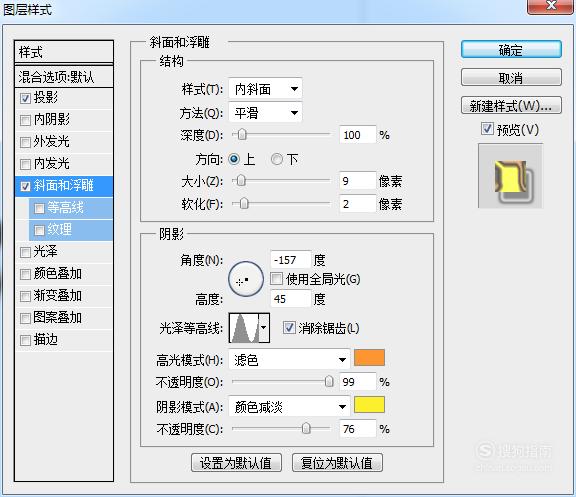Image resolution: width=576 pixels, height=497 pixels.
Task: Enable the 渐变叠加 checkbox
Action: (25, 296)
